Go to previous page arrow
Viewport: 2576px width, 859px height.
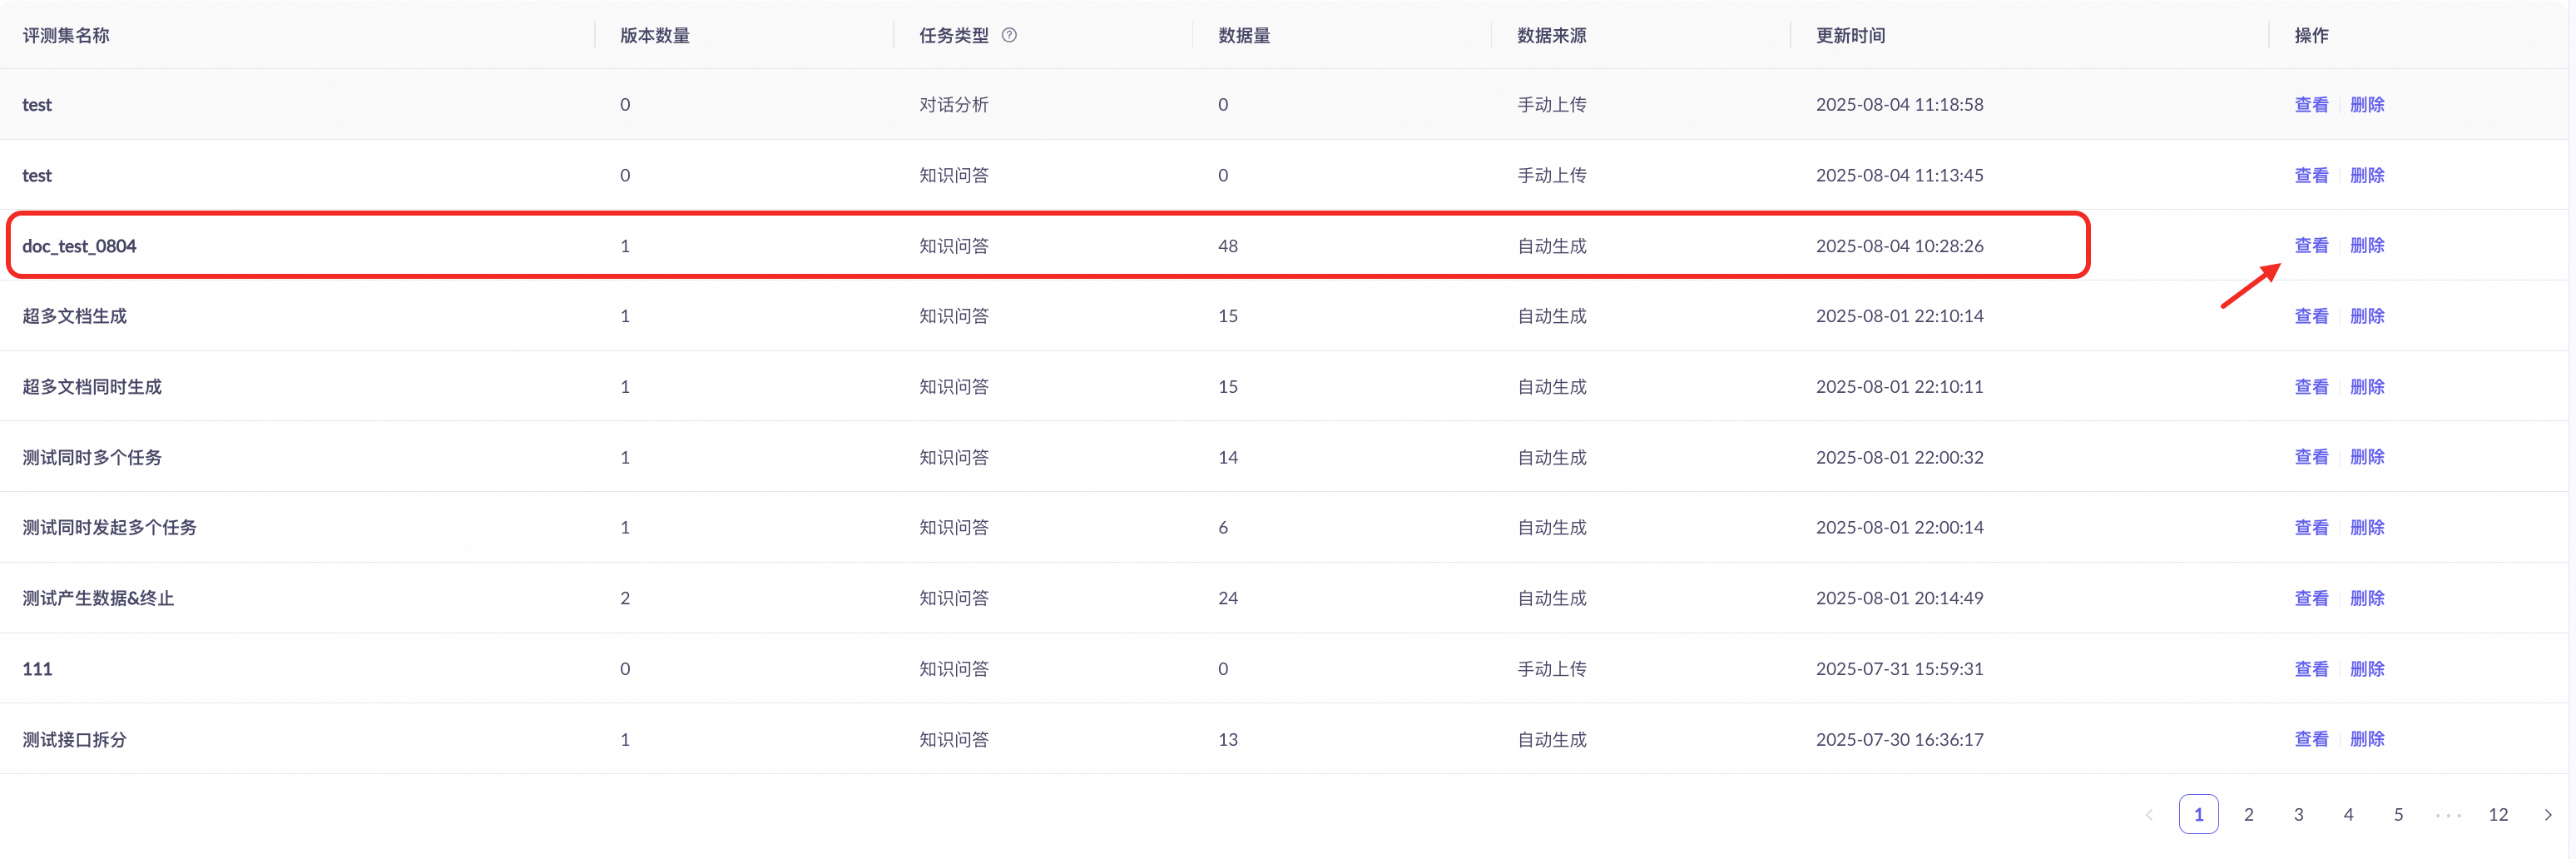[x=2149, y=814]
